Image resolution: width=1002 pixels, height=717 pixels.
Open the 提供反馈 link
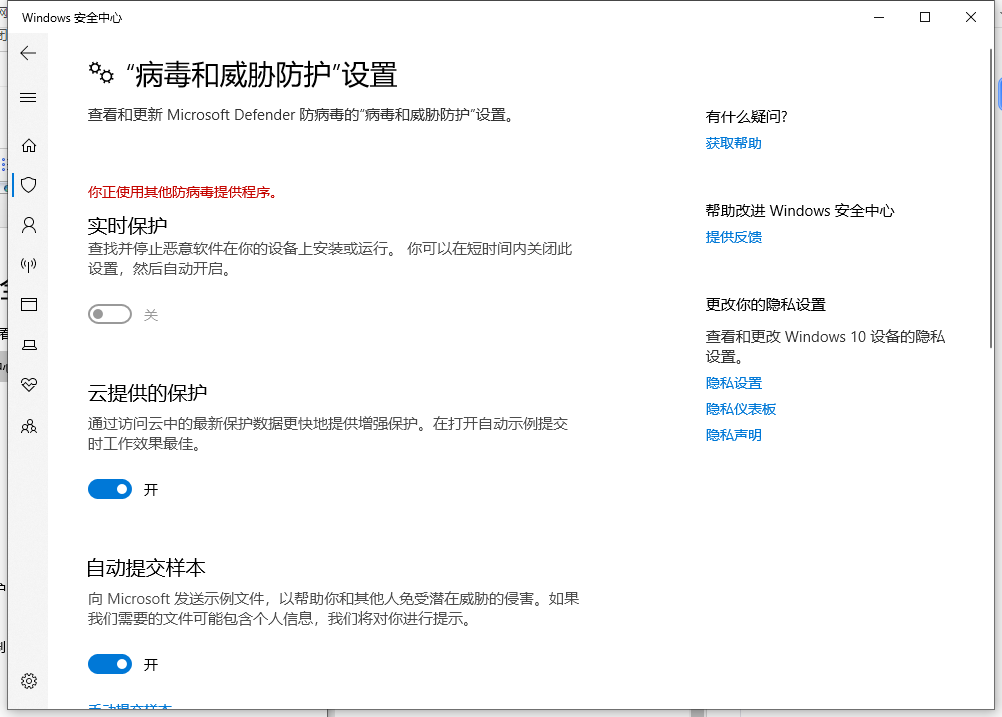click(x=733, y=237)
